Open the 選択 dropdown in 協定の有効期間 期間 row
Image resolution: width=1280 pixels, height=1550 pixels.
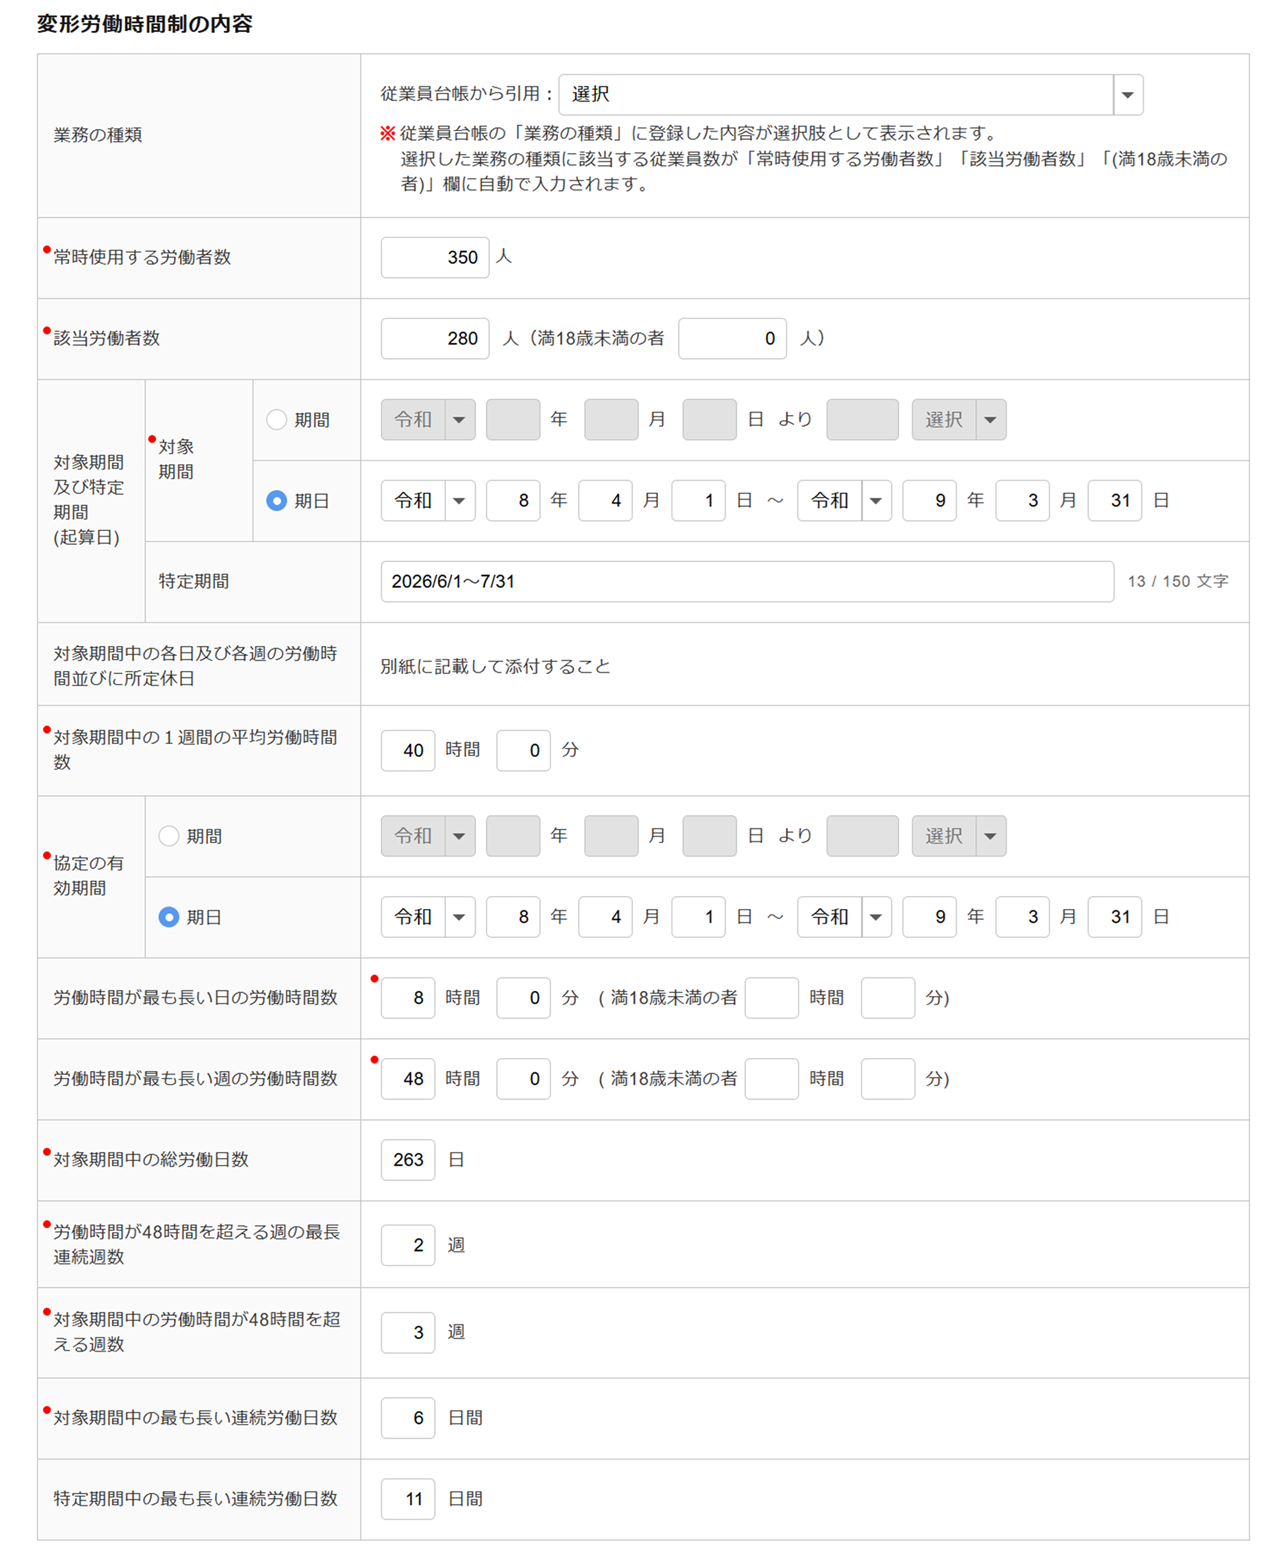959,836
